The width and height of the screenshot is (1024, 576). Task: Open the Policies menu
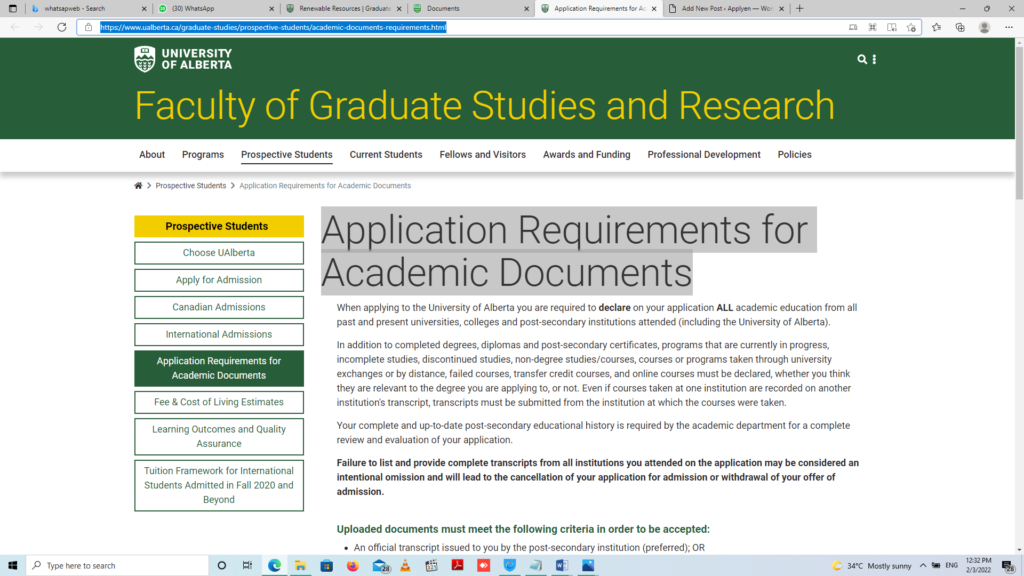coord(794,155)
